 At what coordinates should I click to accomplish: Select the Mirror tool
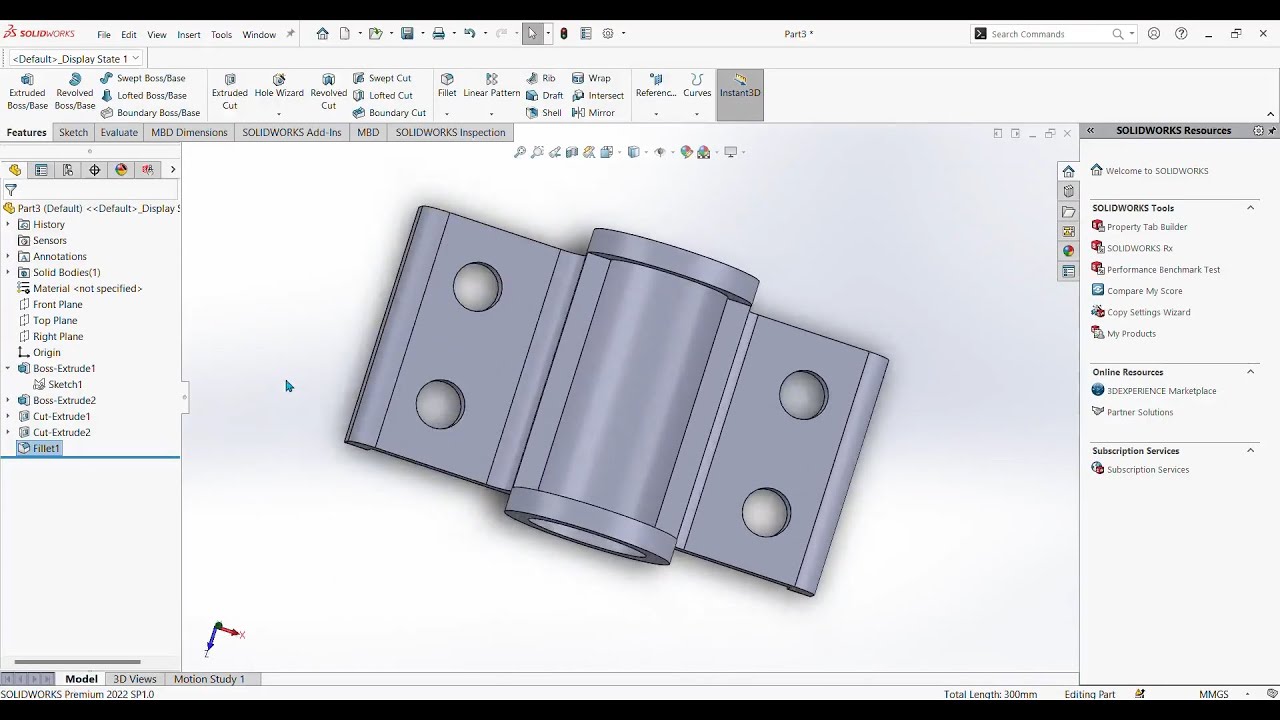coord(593,112)
